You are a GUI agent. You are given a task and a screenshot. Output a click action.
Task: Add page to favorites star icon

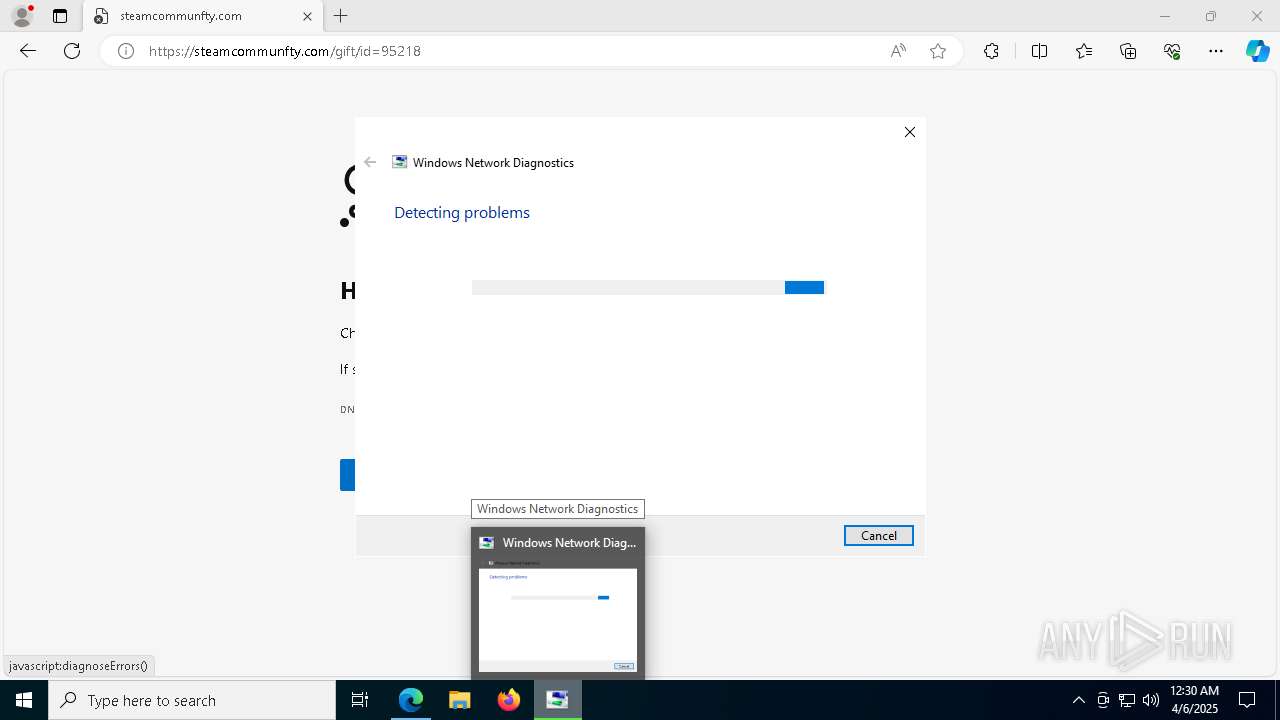pos(938,51)
